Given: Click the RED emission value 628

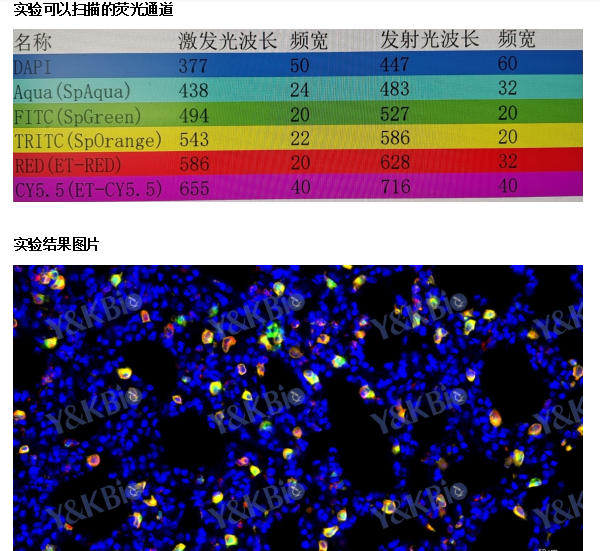Looking at the screenshot, I should (x=396, y=162).
